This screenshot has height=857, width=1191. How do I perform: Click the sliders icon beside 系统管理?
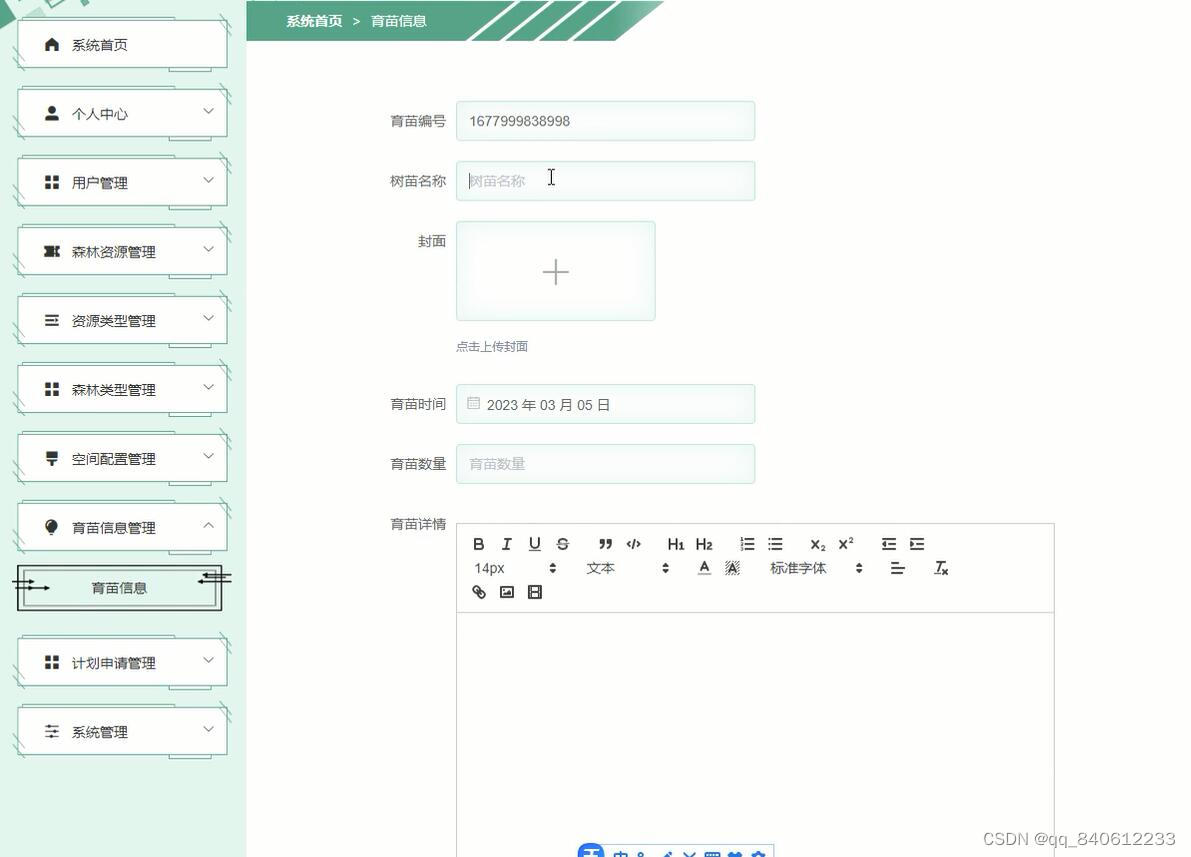[52, 732]
